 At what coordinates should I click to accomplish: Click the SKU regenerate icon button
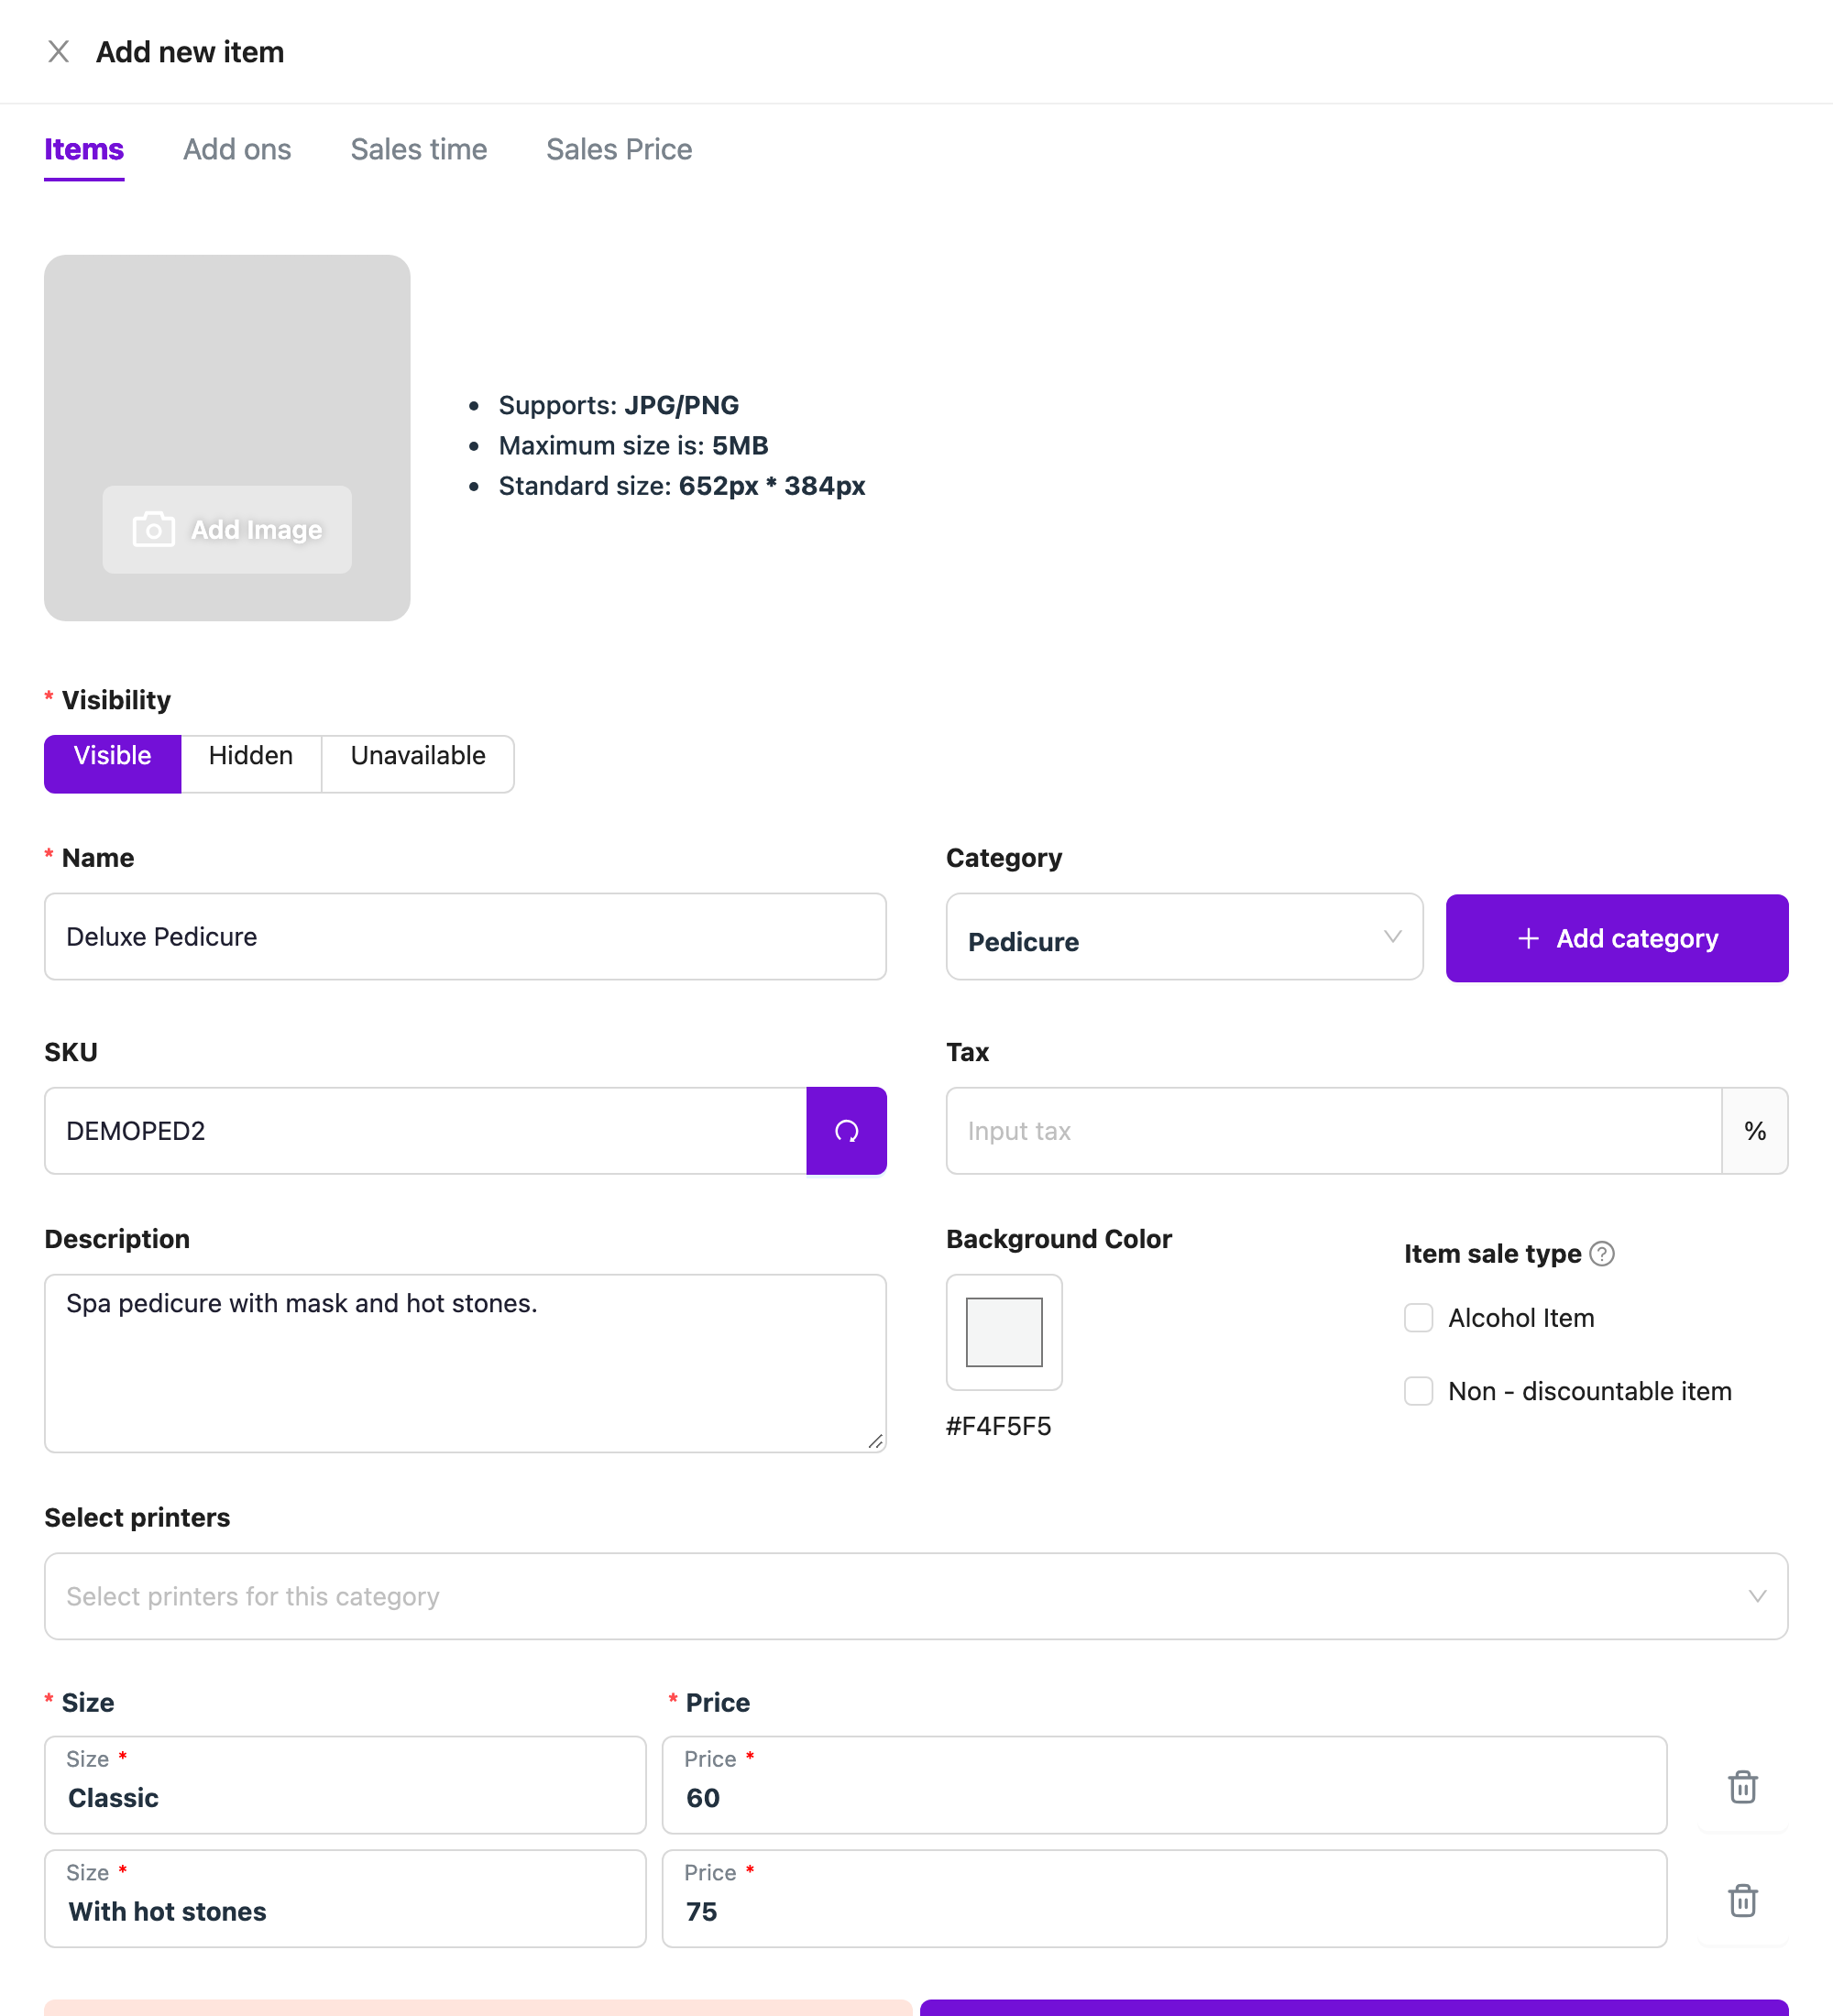(x=846, y=1131)
